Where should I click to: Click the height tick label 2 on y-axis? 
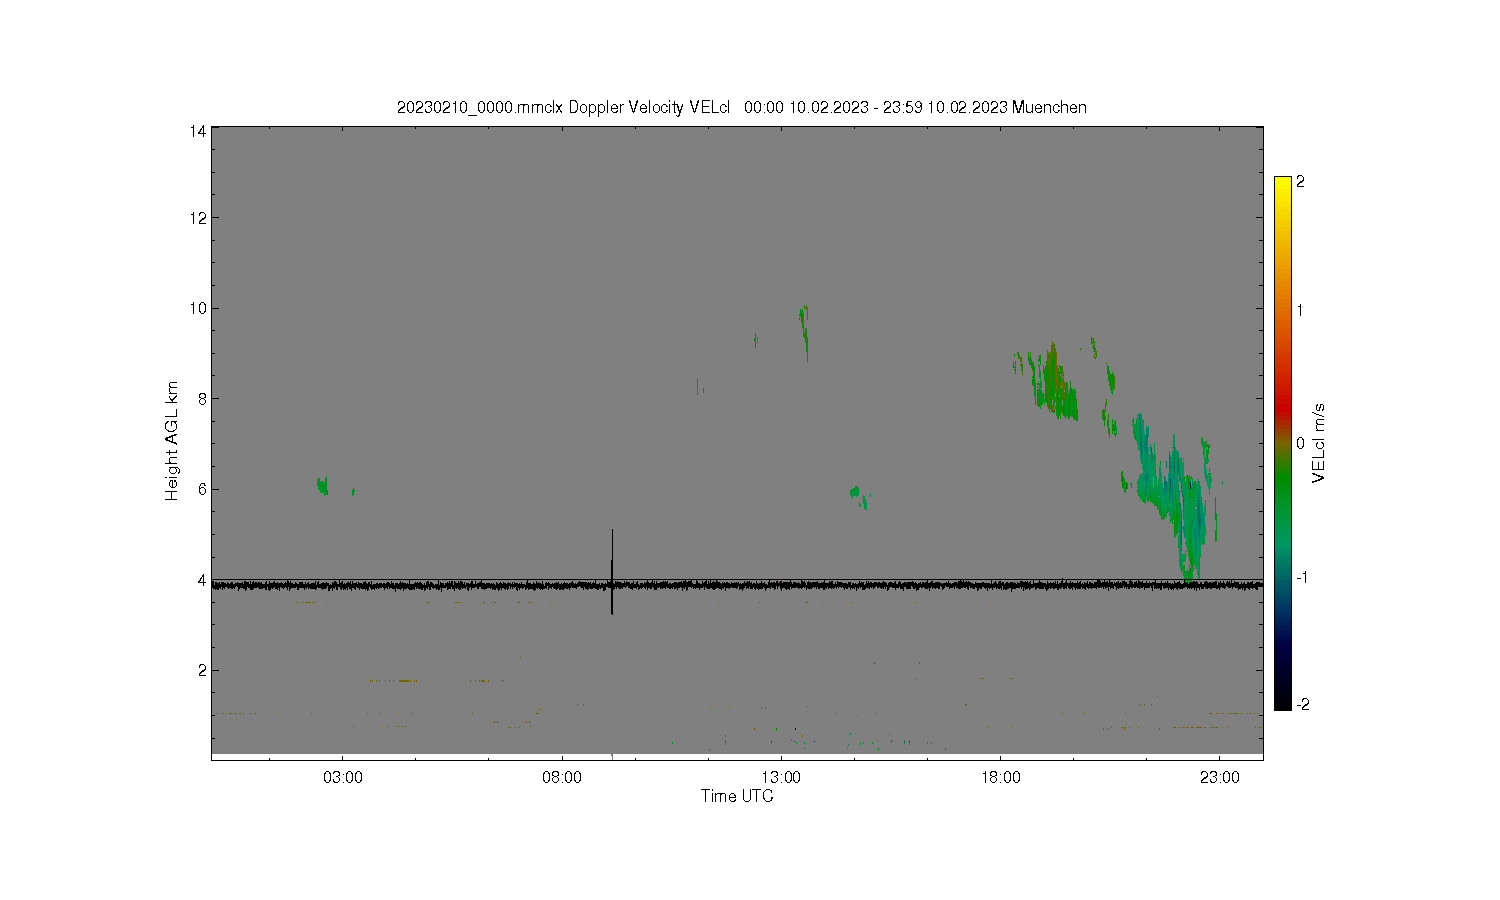click(202, 670)
